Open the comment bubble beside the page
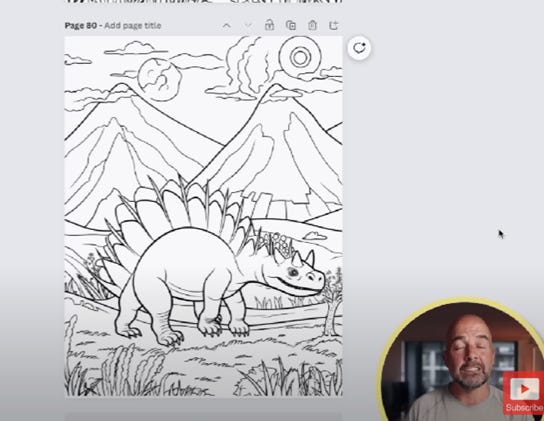 [x=359, y=48]
